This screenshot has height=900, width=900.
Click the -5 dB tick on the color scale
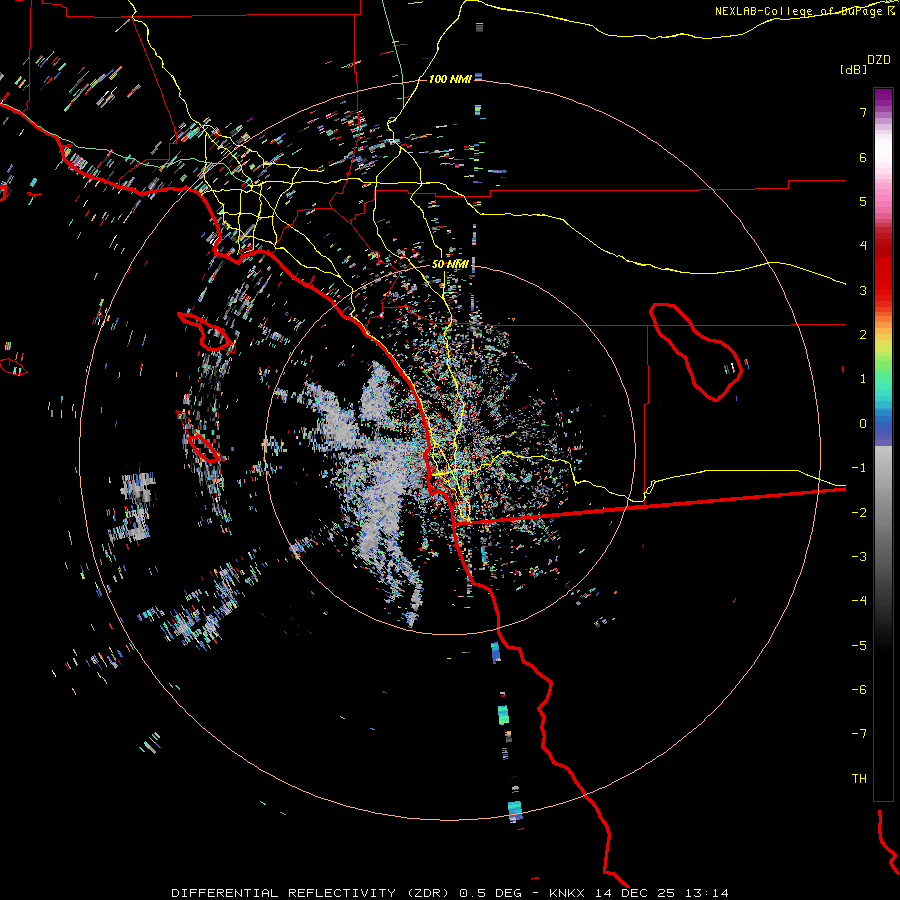click(859, 646)
